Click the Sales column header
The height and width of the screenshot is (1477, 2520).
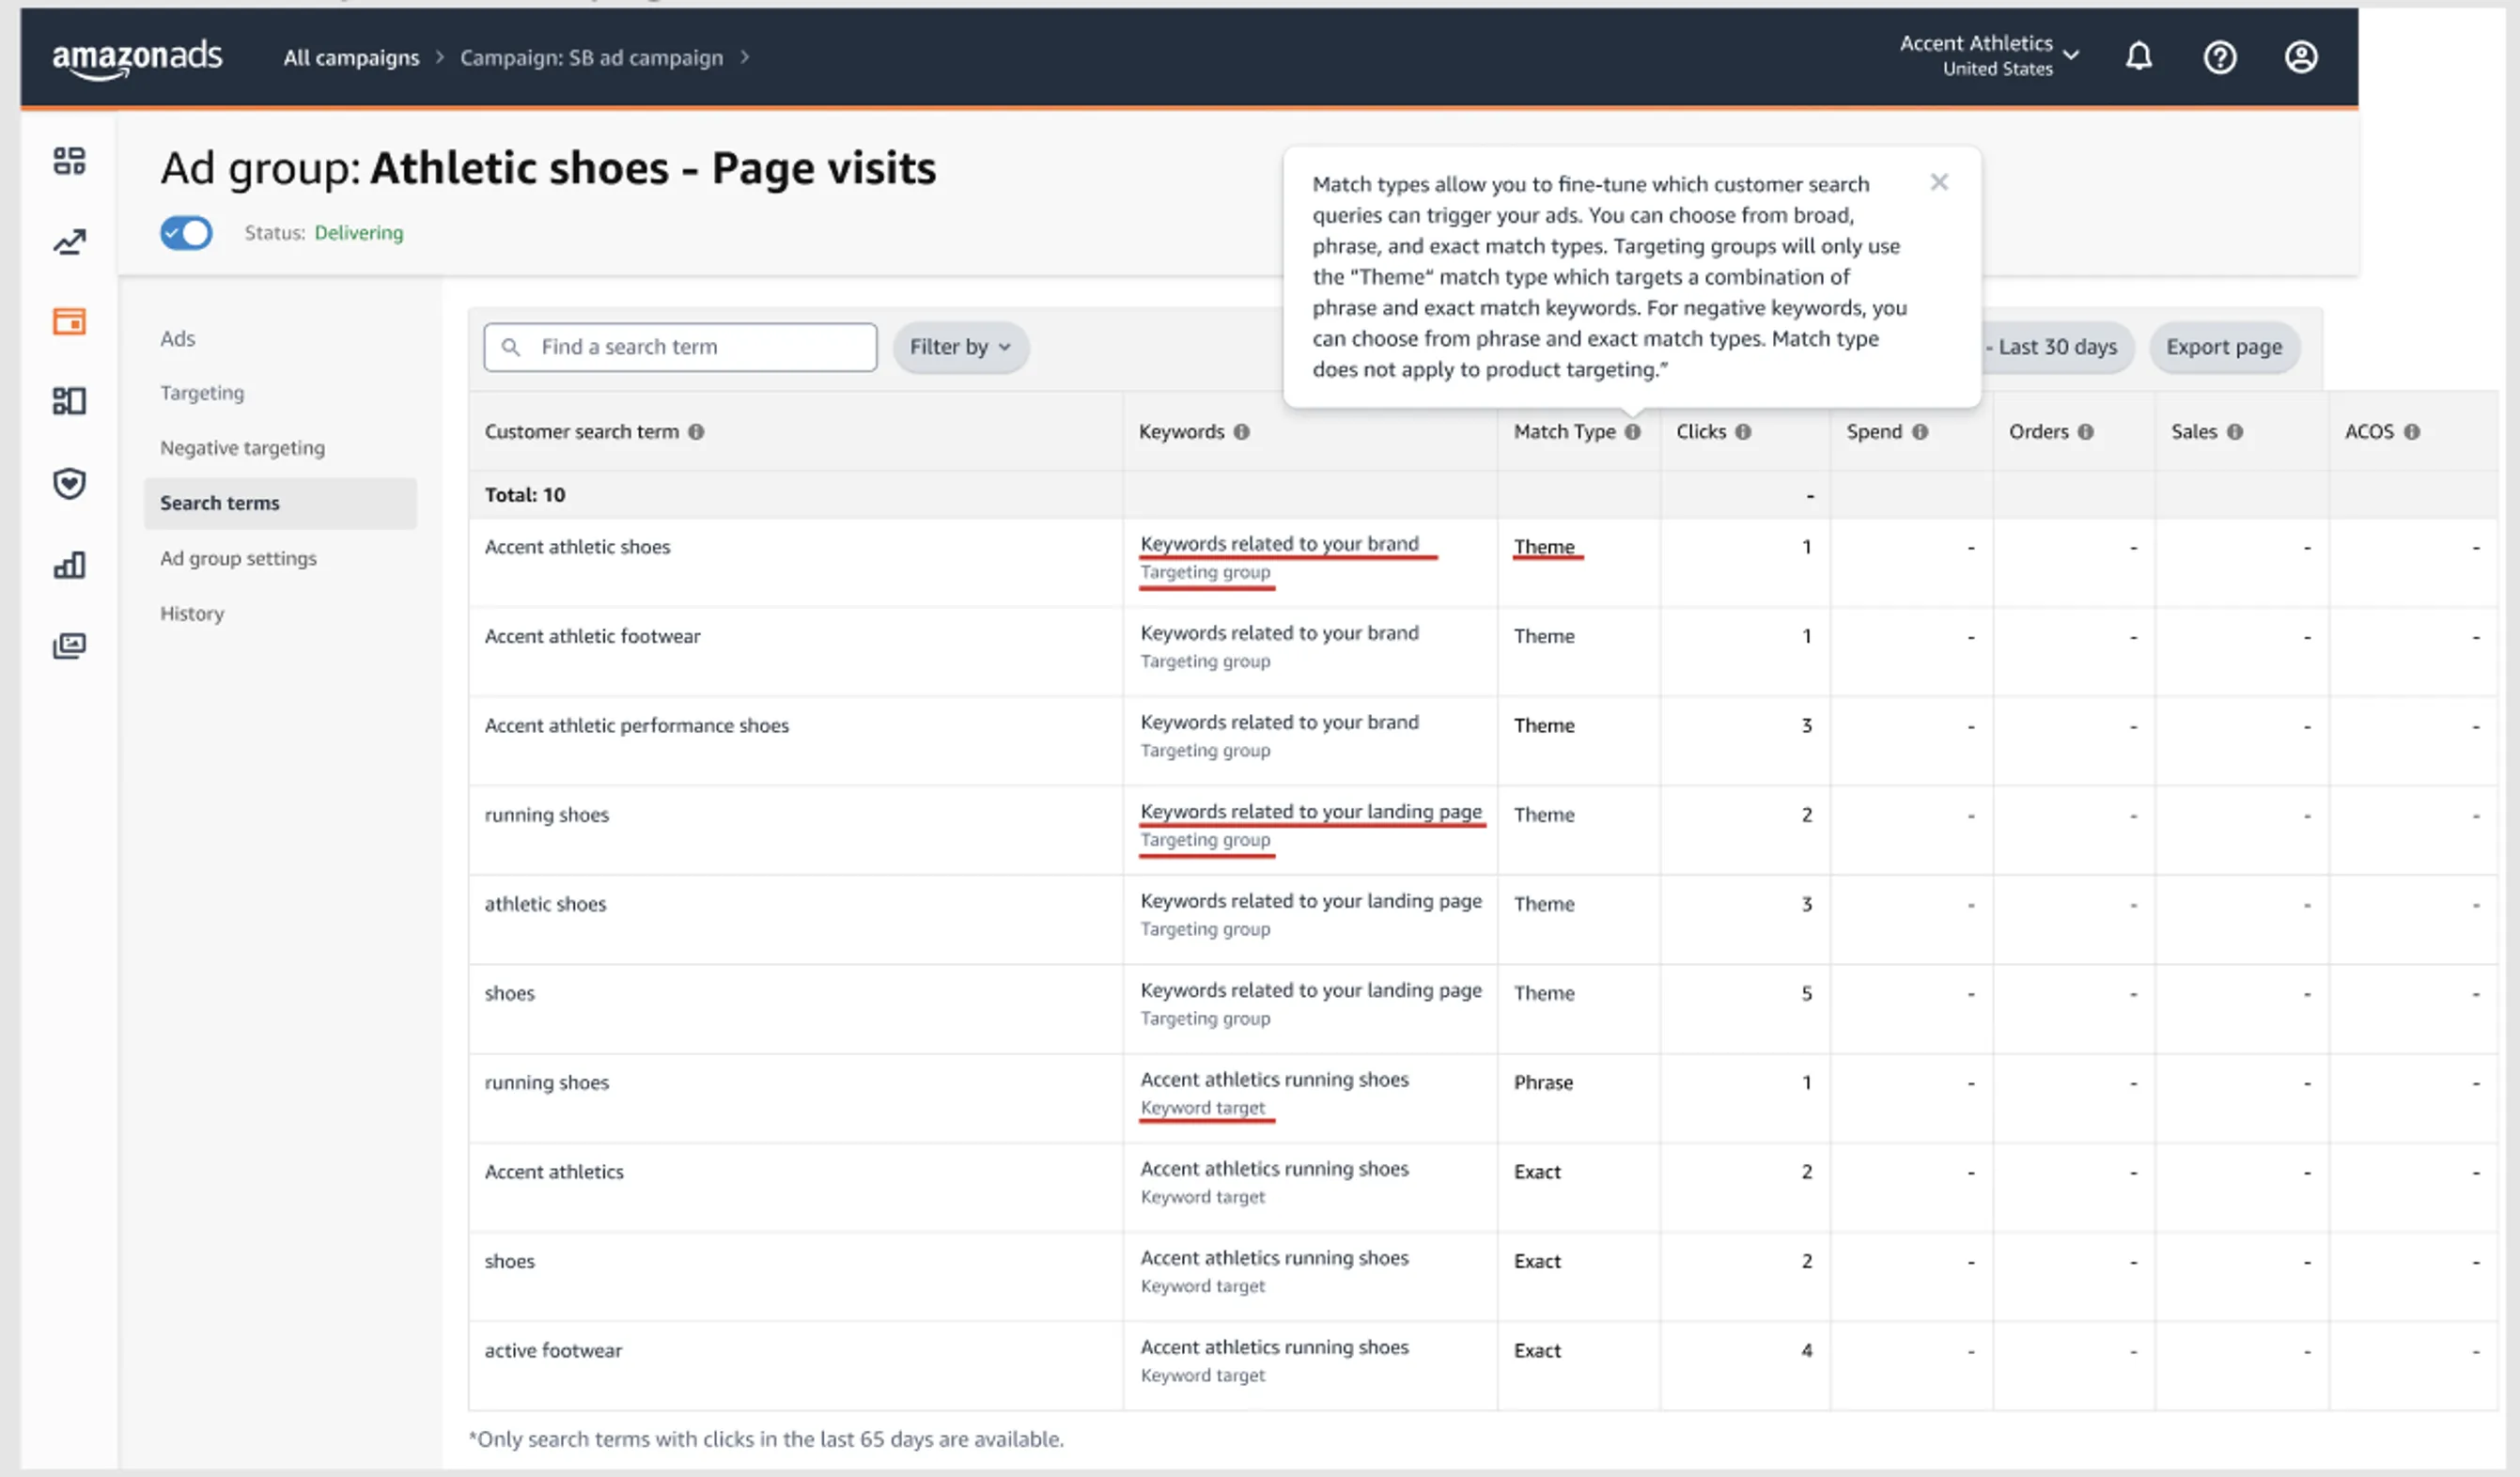2194,432
